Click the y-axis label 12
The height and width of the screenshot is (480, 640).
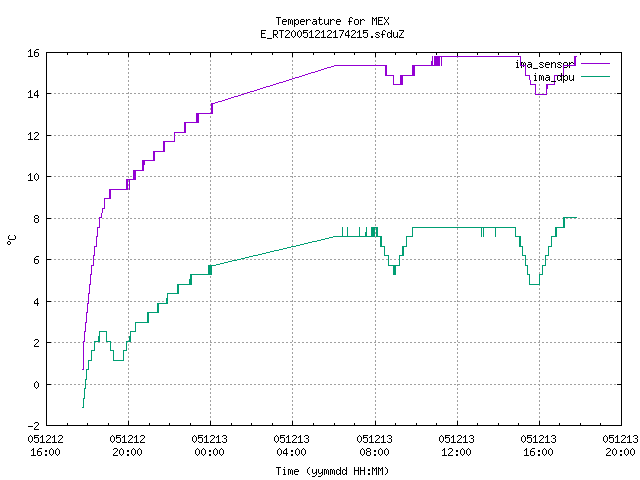33,136
